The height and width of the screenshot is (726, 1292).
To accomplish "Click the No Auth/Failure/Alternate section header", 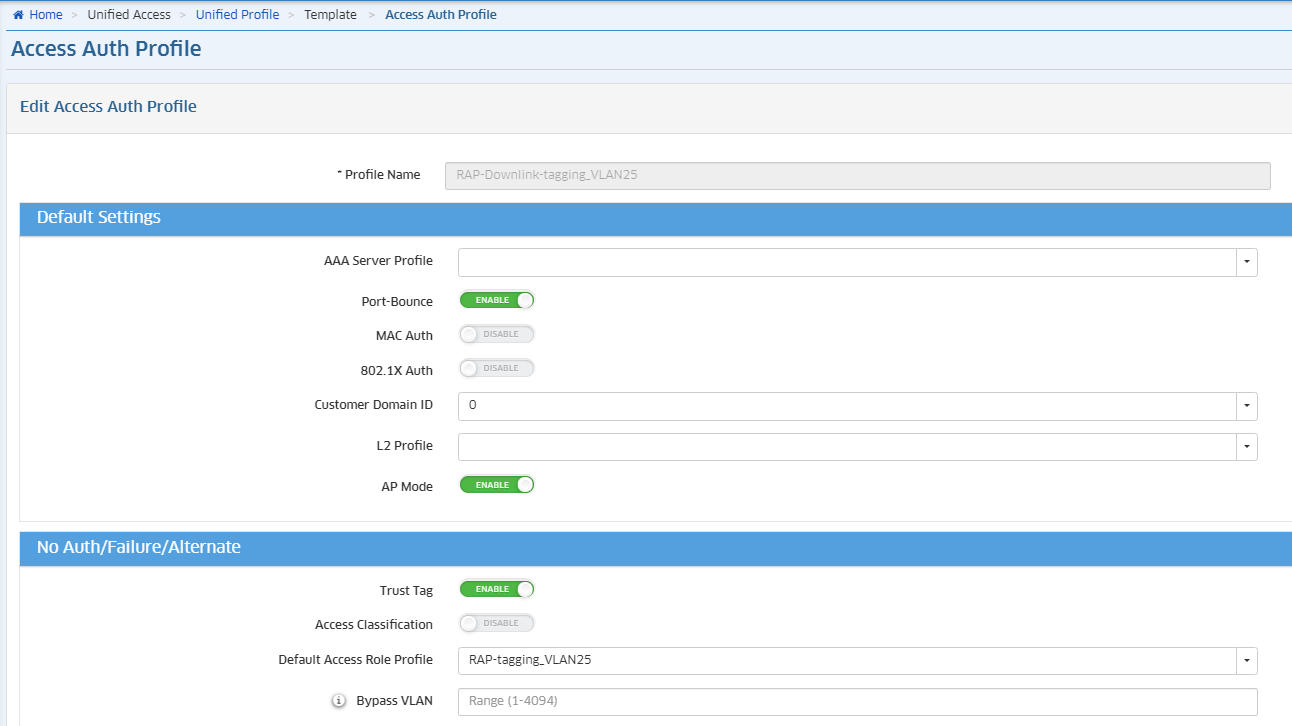I will pyautogui.click(x=138, y=548).
